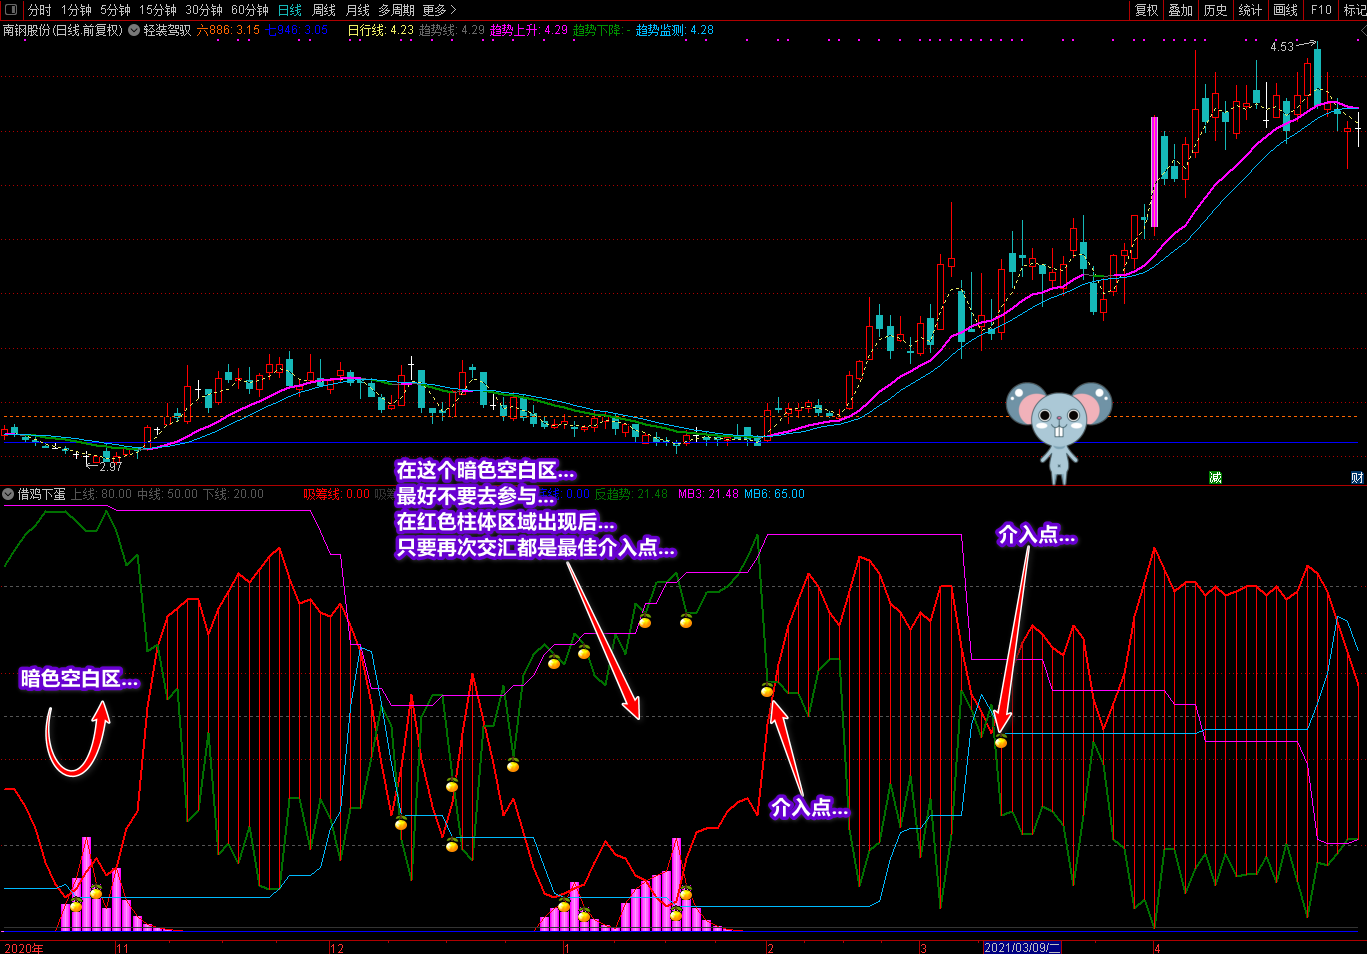This screenshot has height=954, width=1367.
Task: Click the 2.97 low price label
Action: pyautogui.click(x=110, y=467)
